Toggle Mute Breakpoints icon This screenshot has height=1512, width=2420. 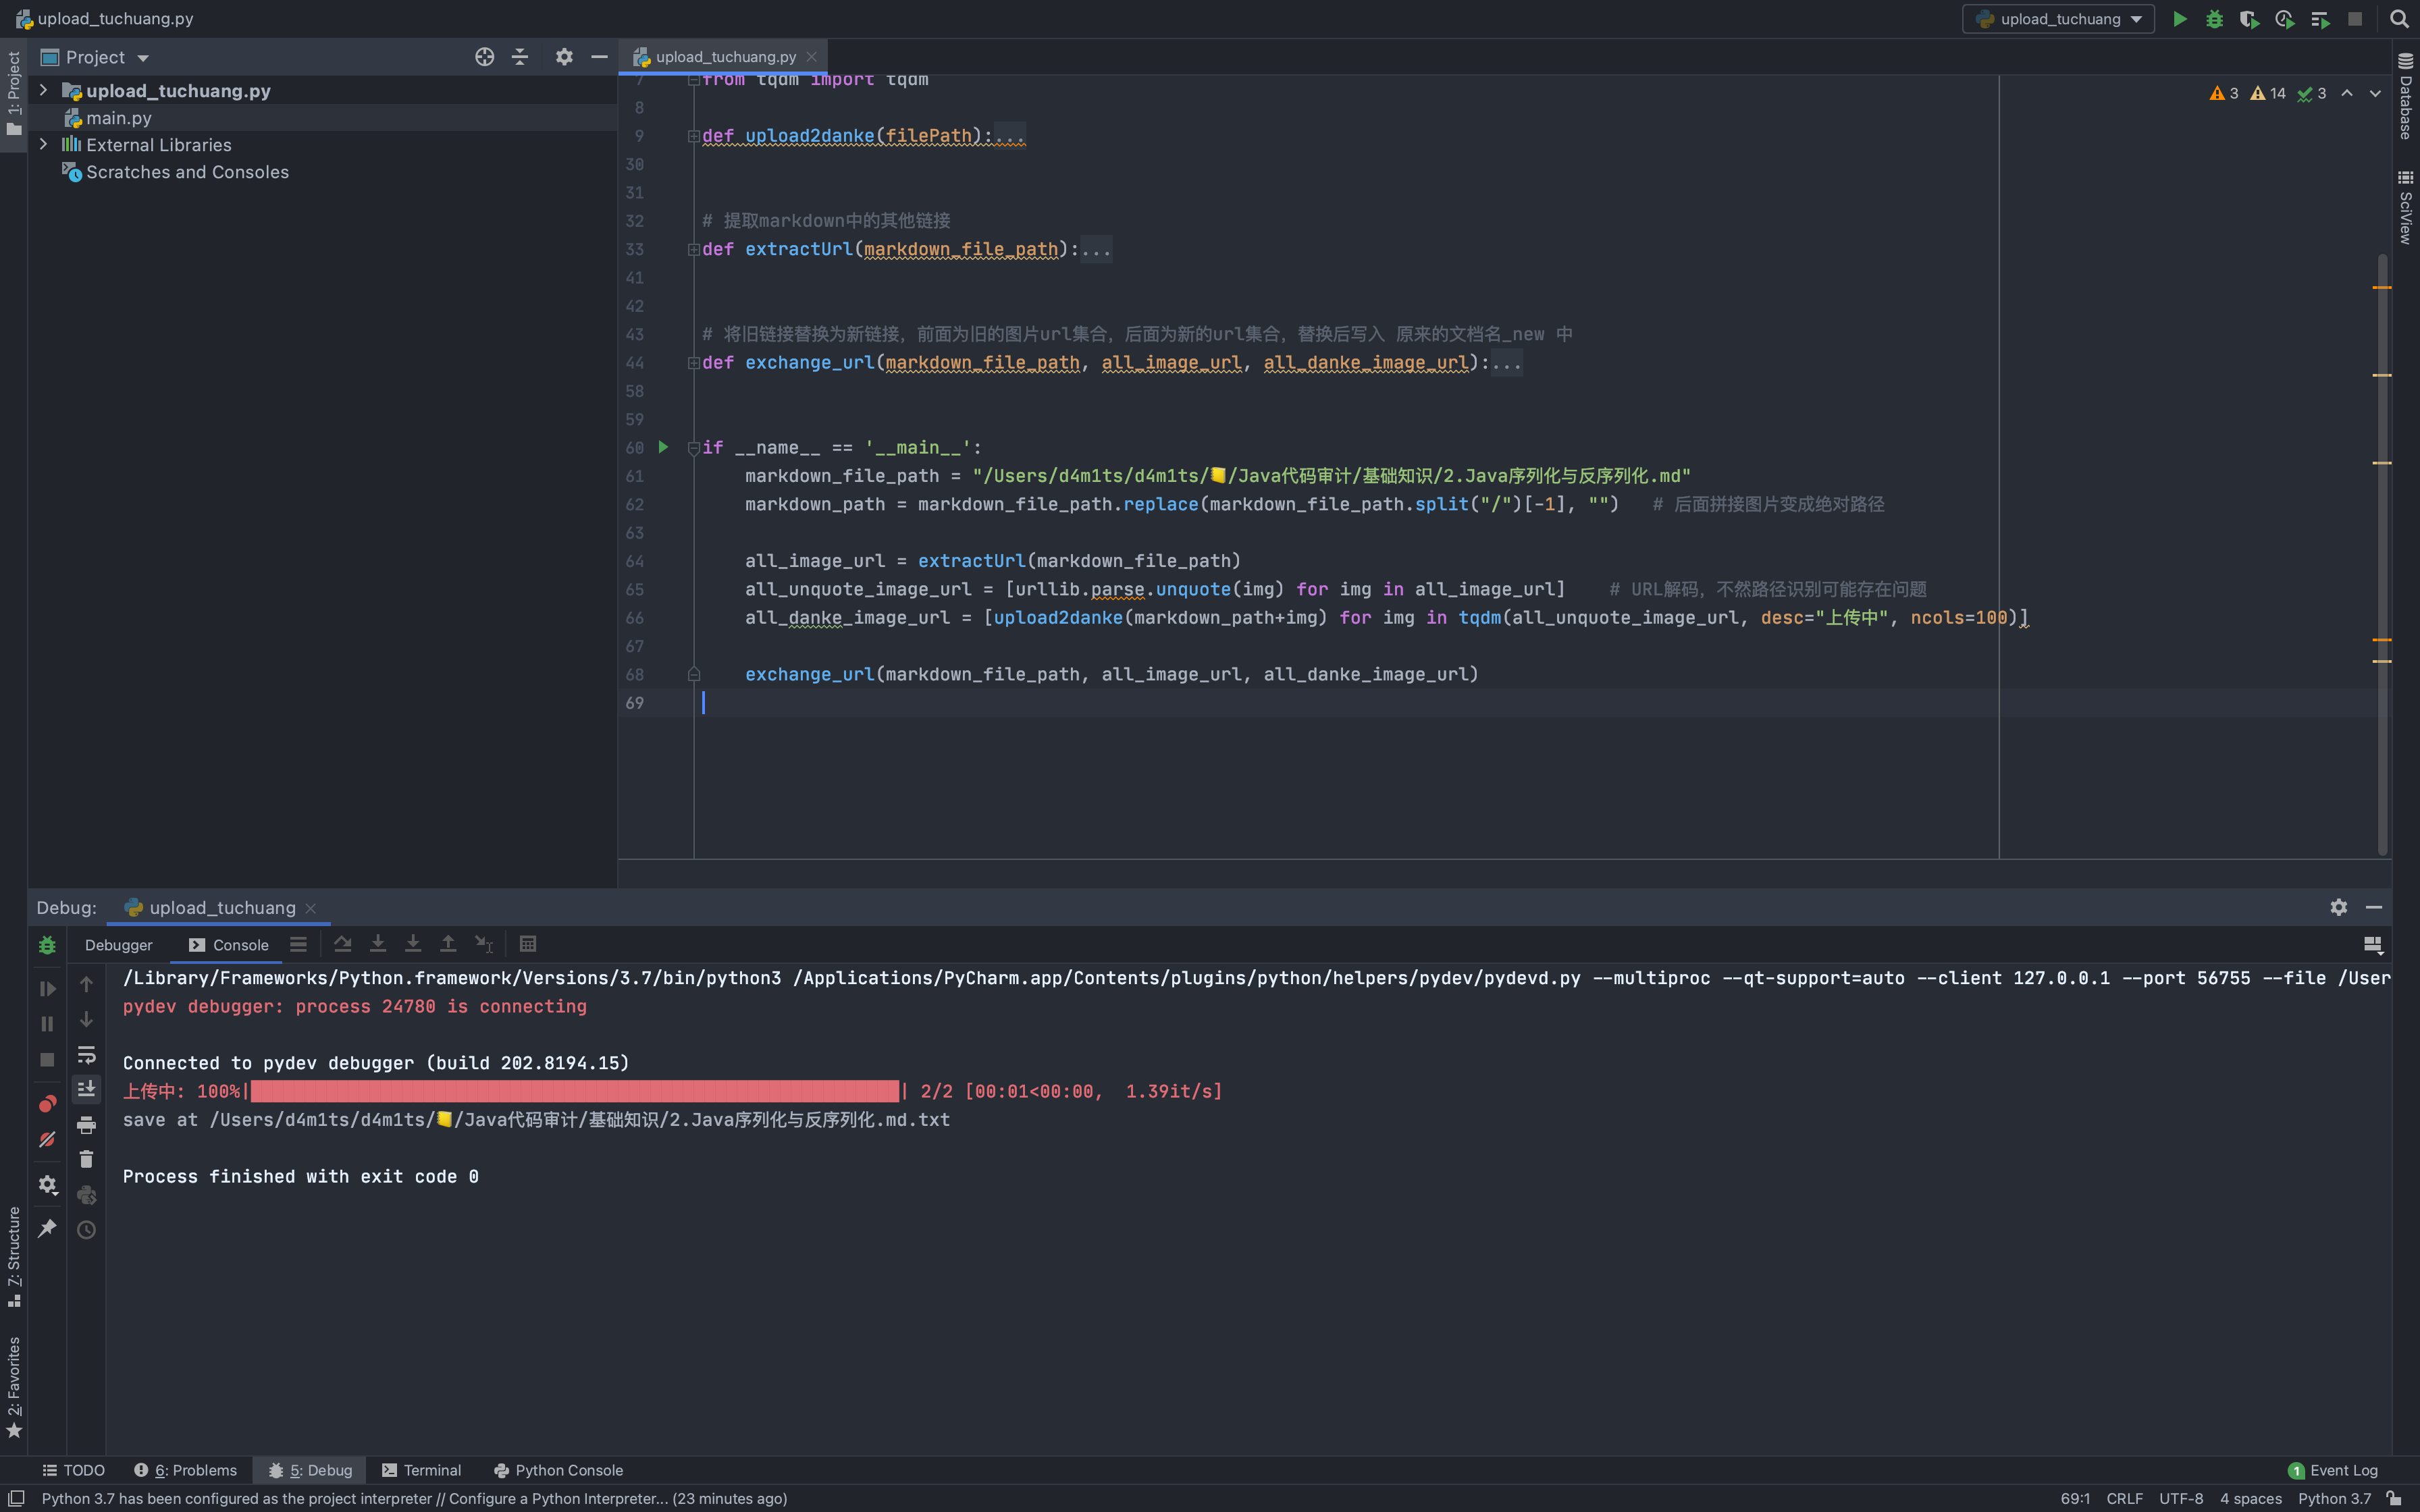point(47,1140)
